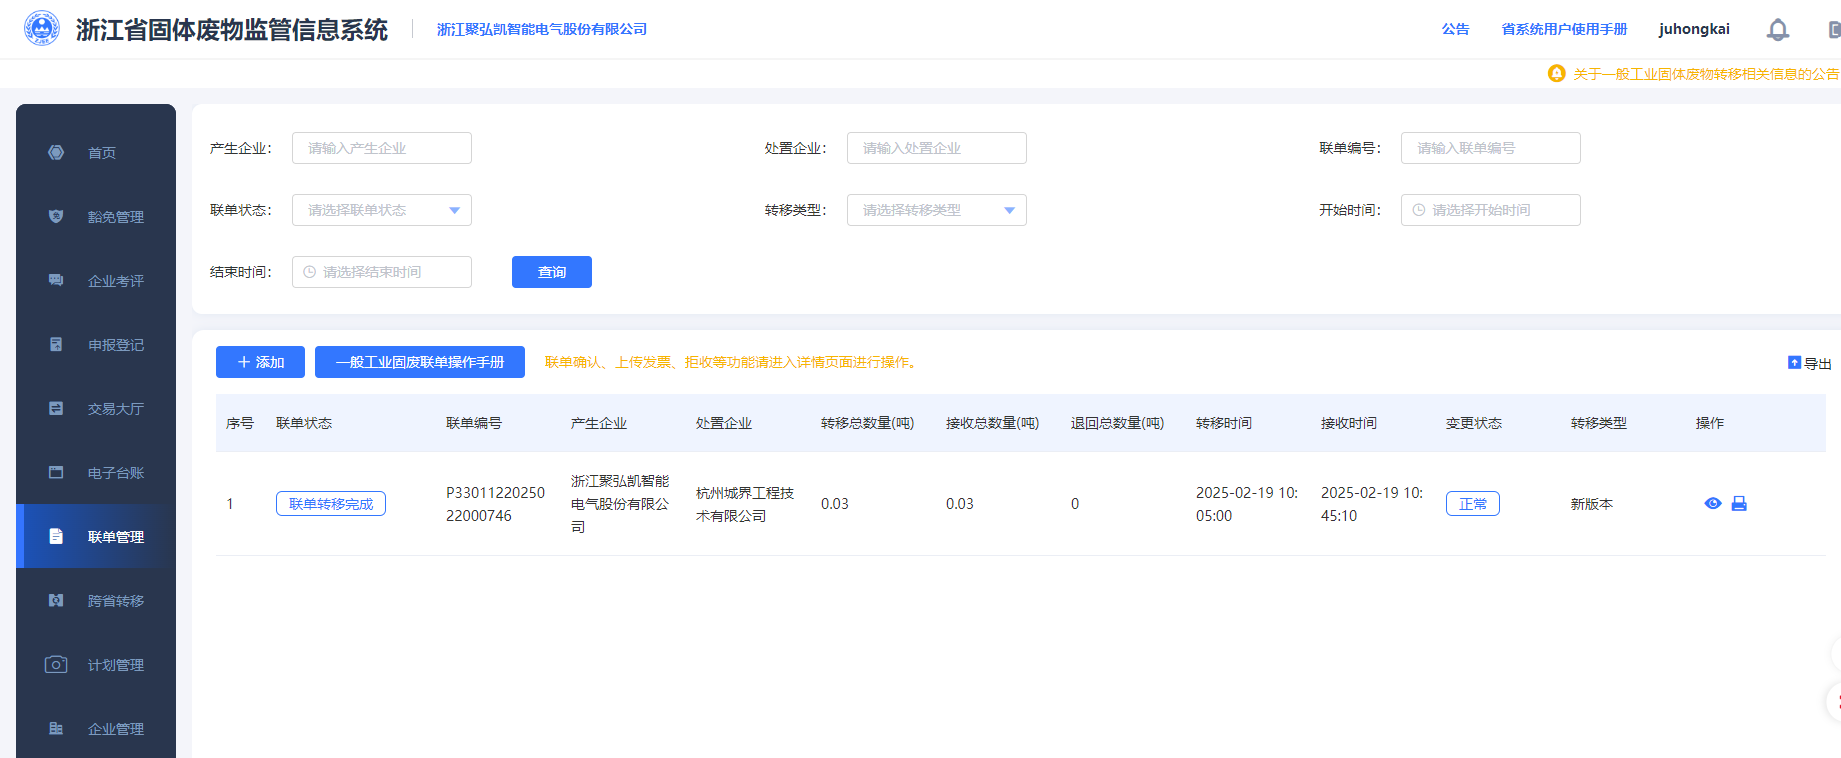1841x758 pixels.
Task: Click the 添加 add button
Action: [x=260, y=362]
